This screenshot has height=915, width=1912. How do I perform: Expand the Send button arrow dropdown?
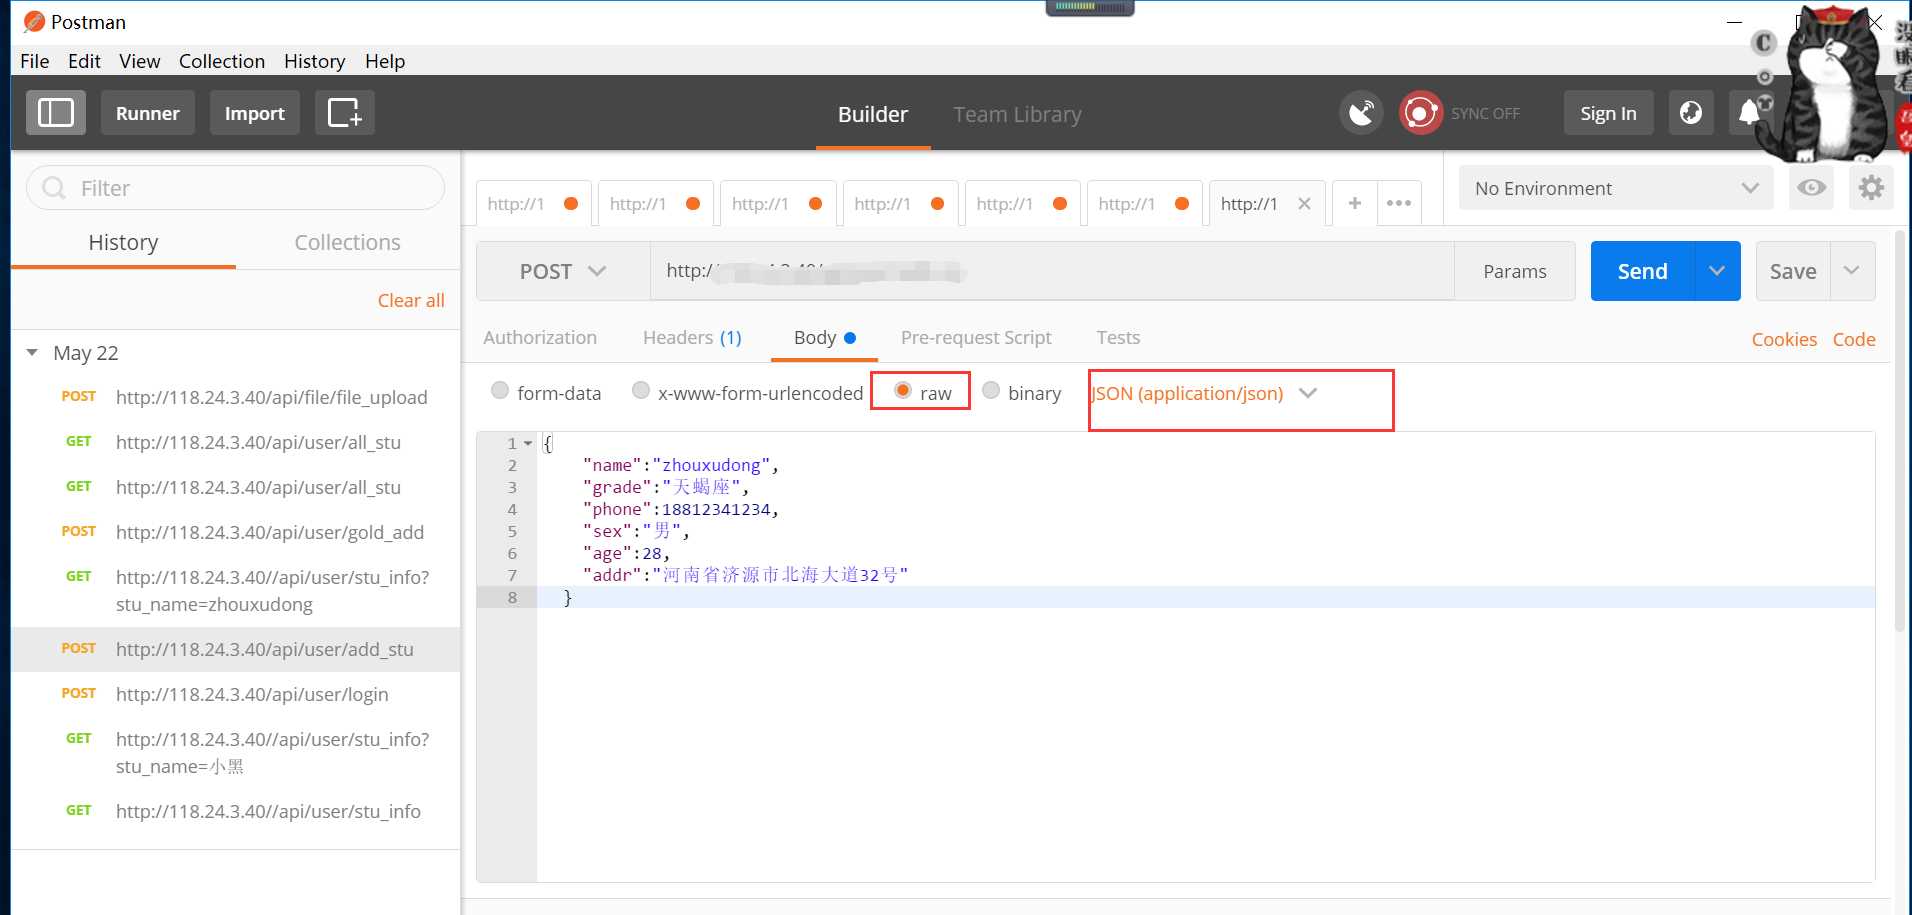[x=1717, y=271]
